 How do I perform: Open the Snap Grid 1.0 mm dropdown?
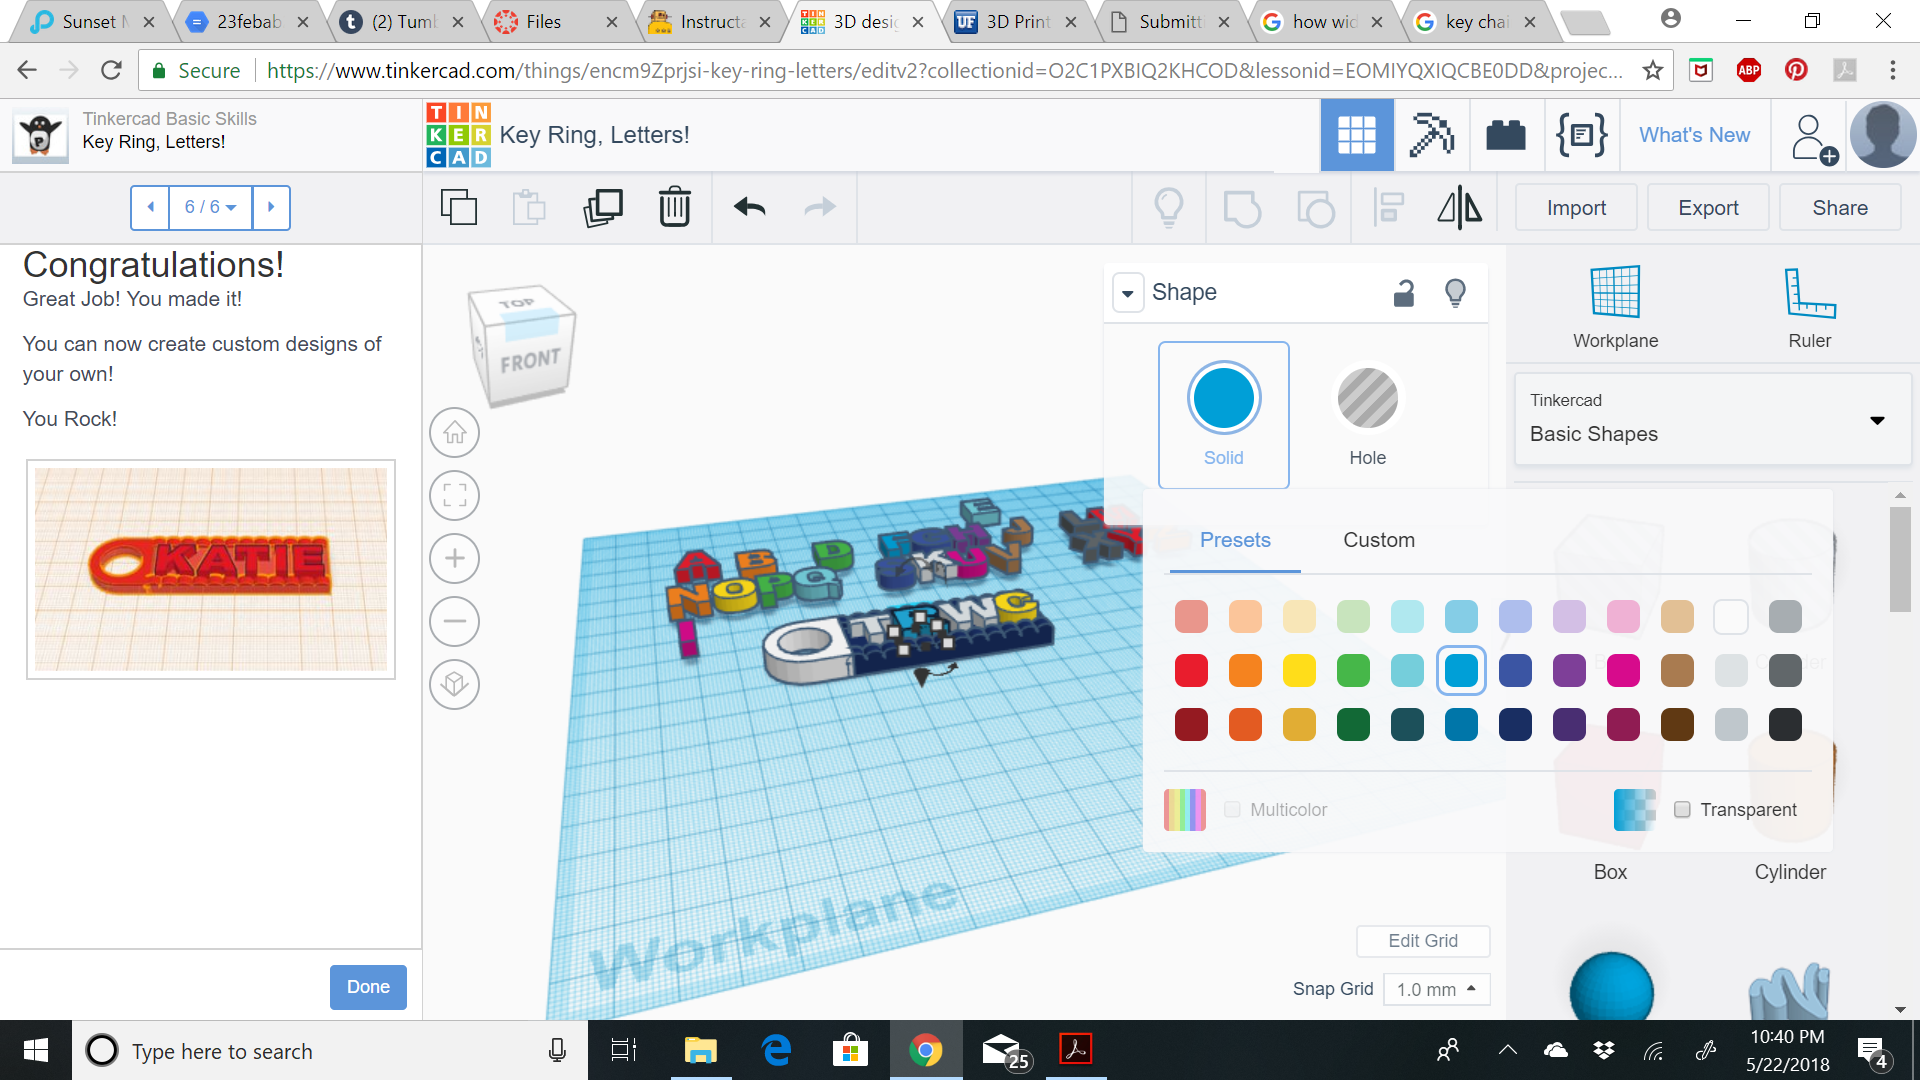(x=1436, y=989)
